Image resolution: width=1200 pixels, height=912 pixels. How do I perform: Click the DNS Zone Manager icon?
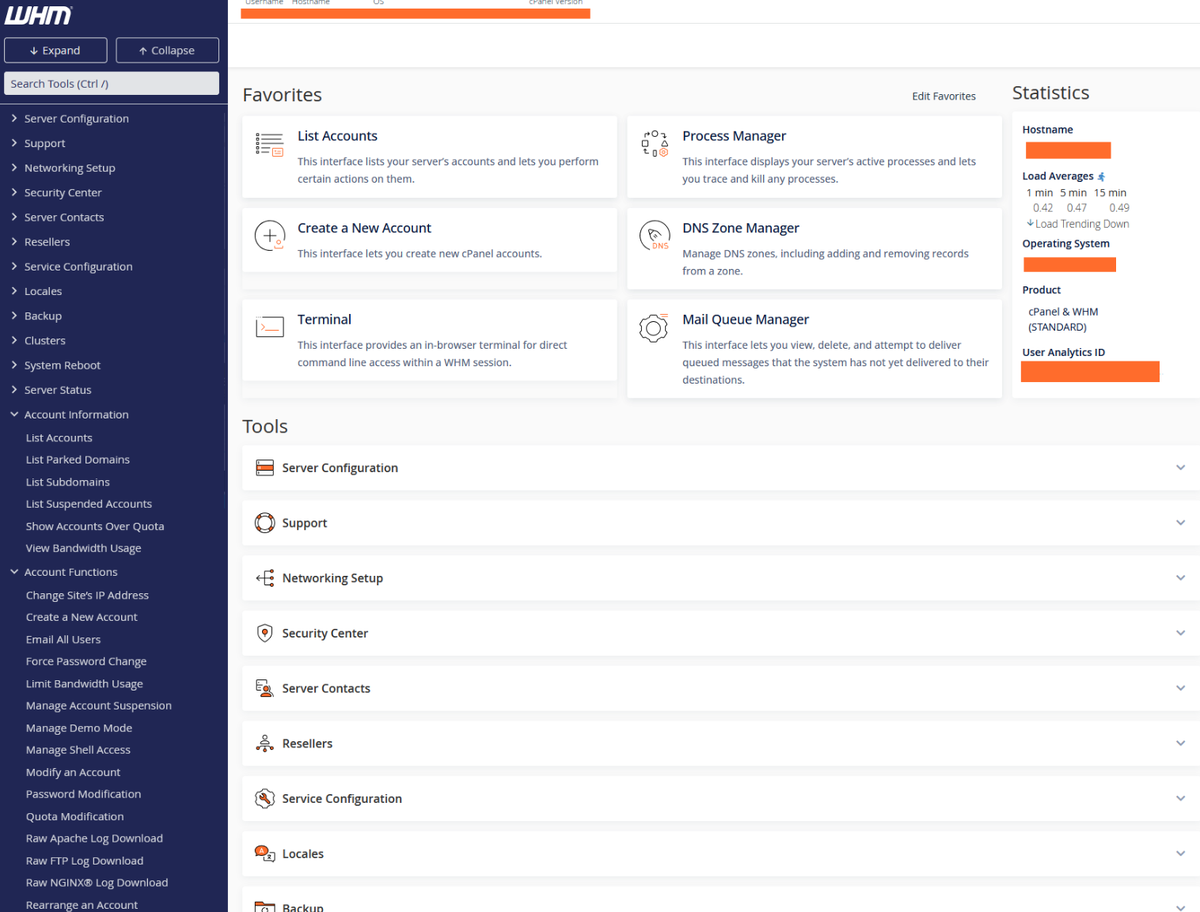pos(654,237)
